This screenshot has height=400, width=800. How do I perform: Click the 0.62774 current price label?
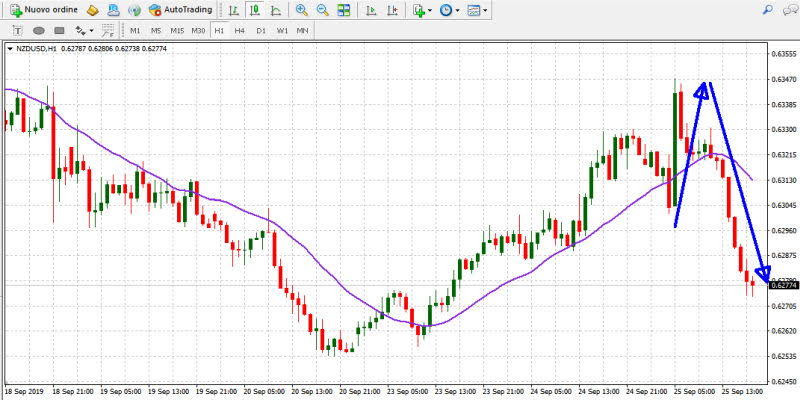click(782, 286)
